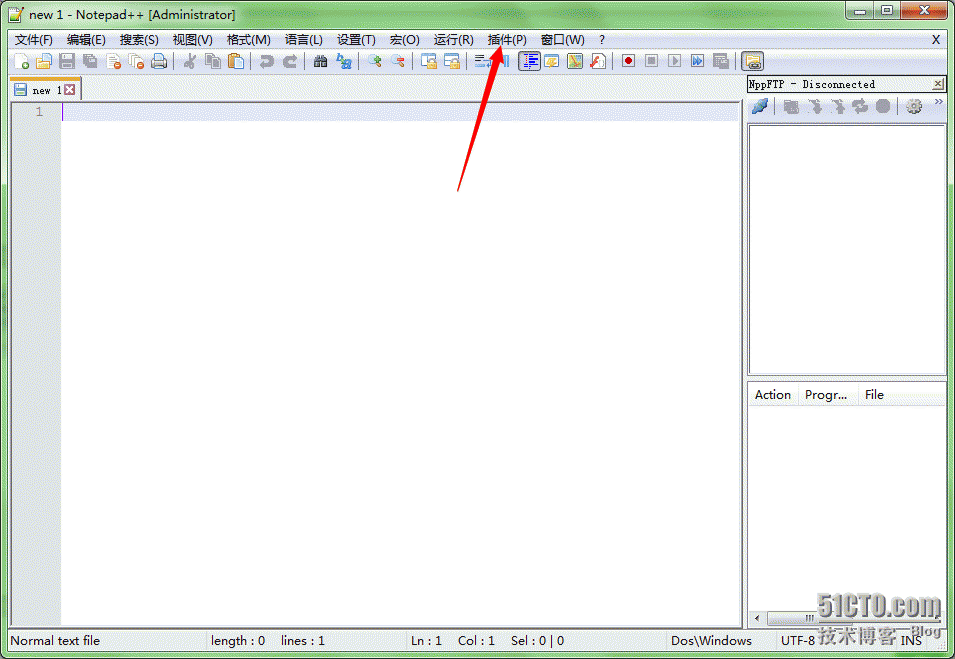The image size is (955, 659).
Task: Click the menu-bar X close-document button
Action: coord(936,40)
